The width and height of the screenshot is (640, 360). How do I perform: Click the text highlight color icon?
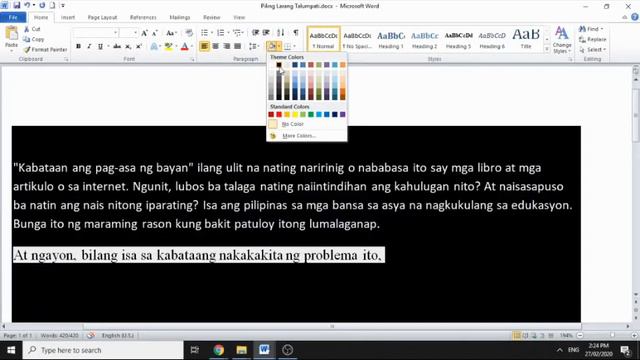point(168,47)
